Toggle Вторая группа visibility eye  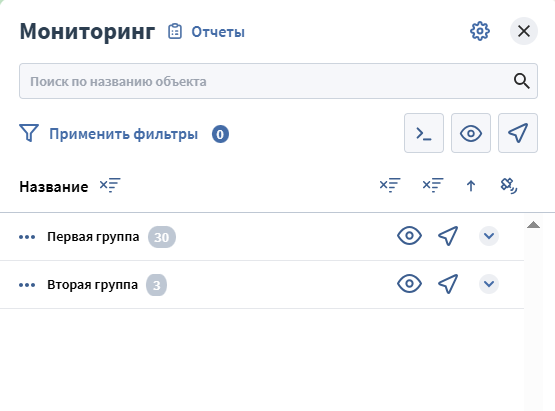(409, 284)
